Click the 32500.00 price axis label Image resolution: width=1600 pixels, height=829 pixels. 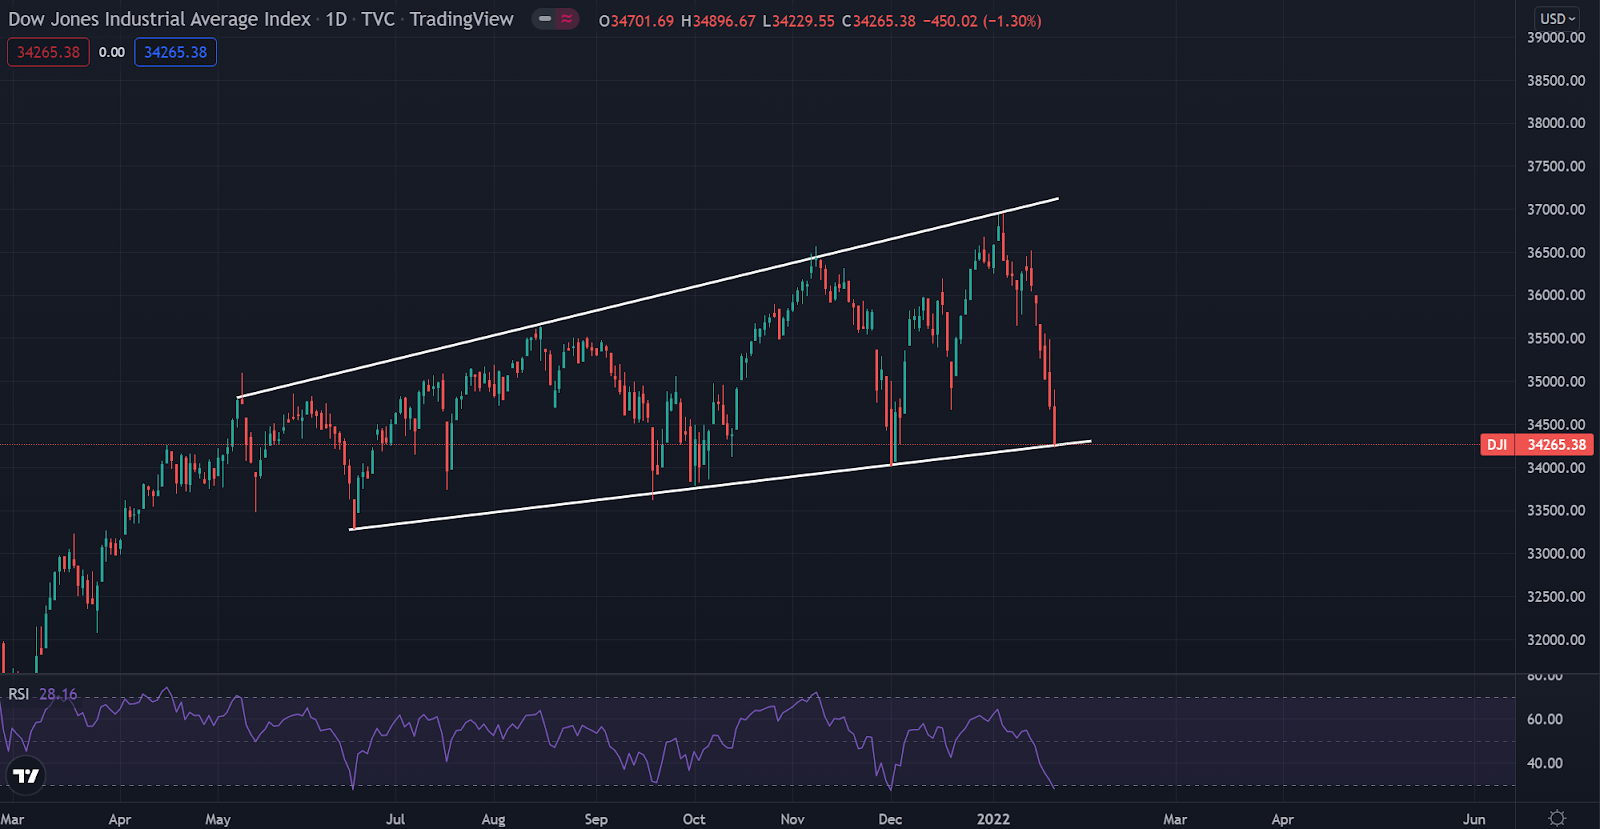click(1556, 597)
